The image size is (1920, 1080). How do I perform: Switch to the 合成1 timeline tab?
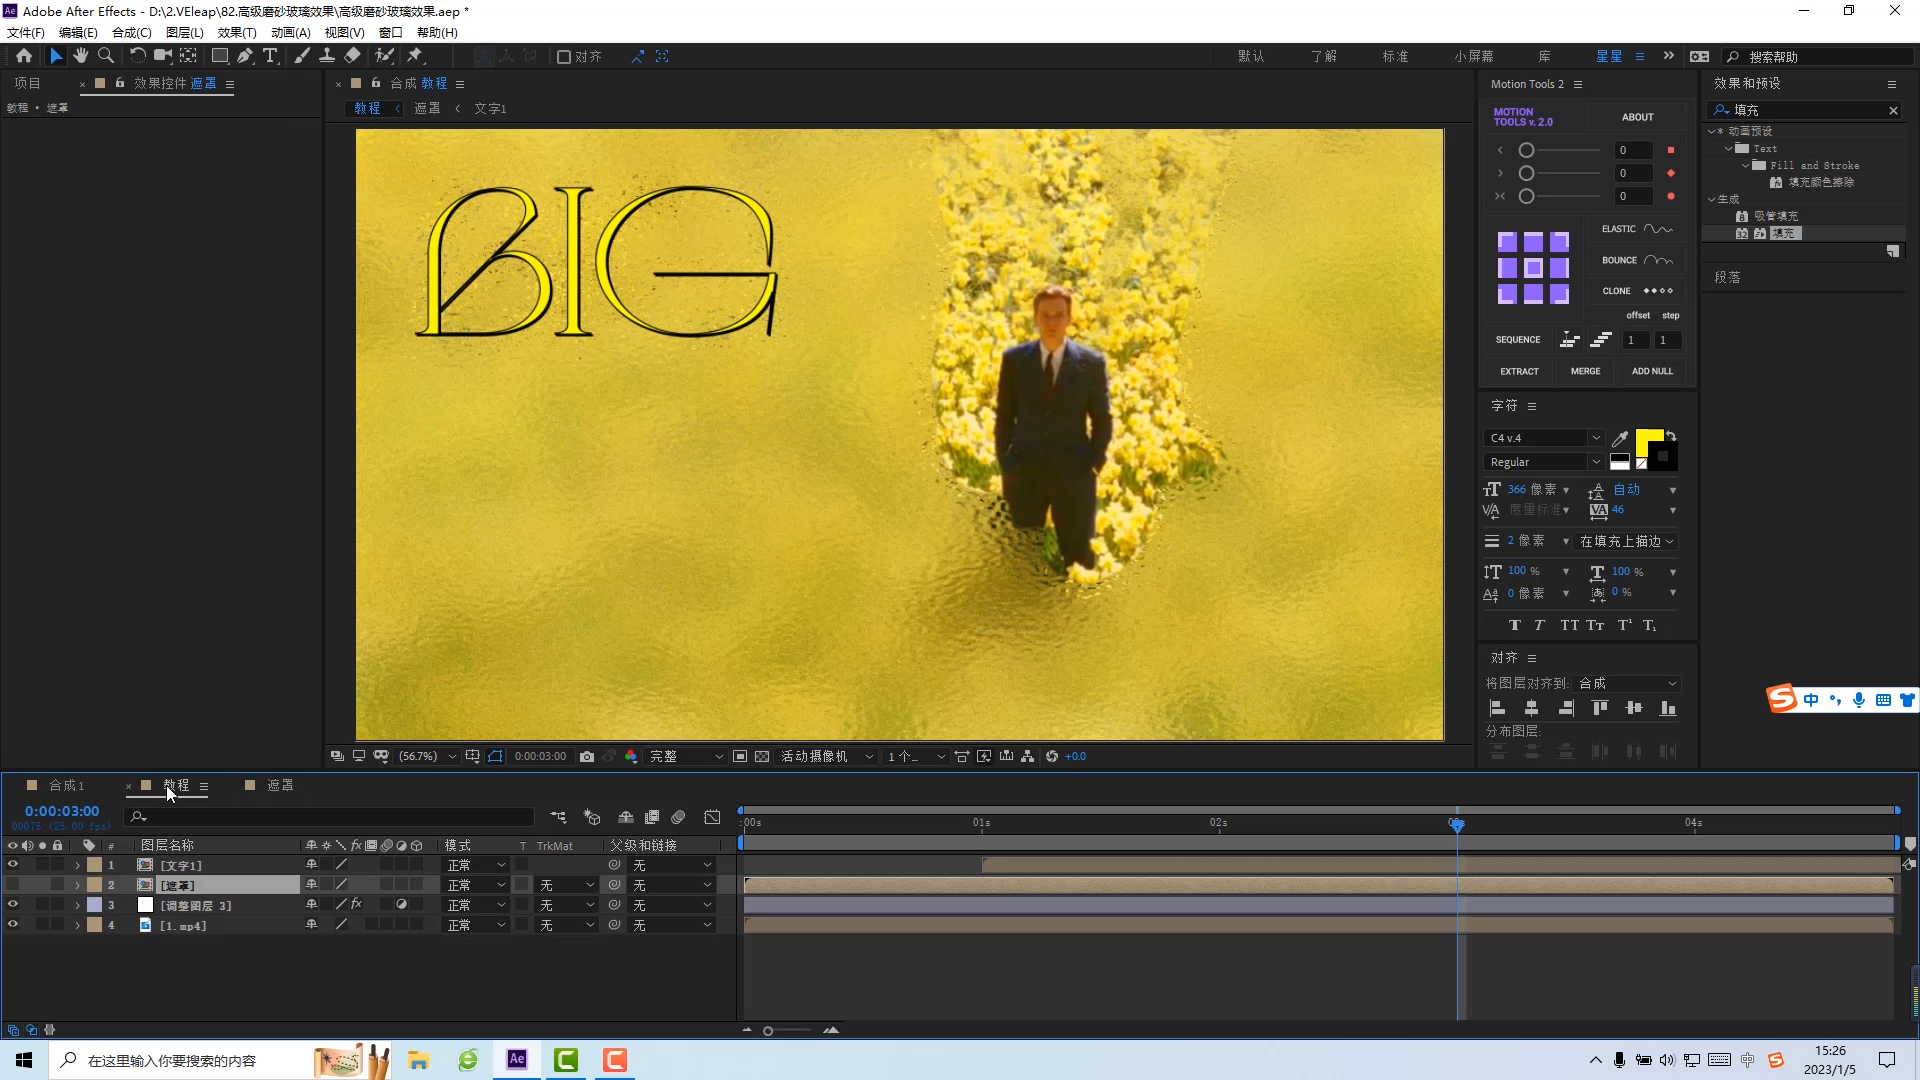pos(67,786)
